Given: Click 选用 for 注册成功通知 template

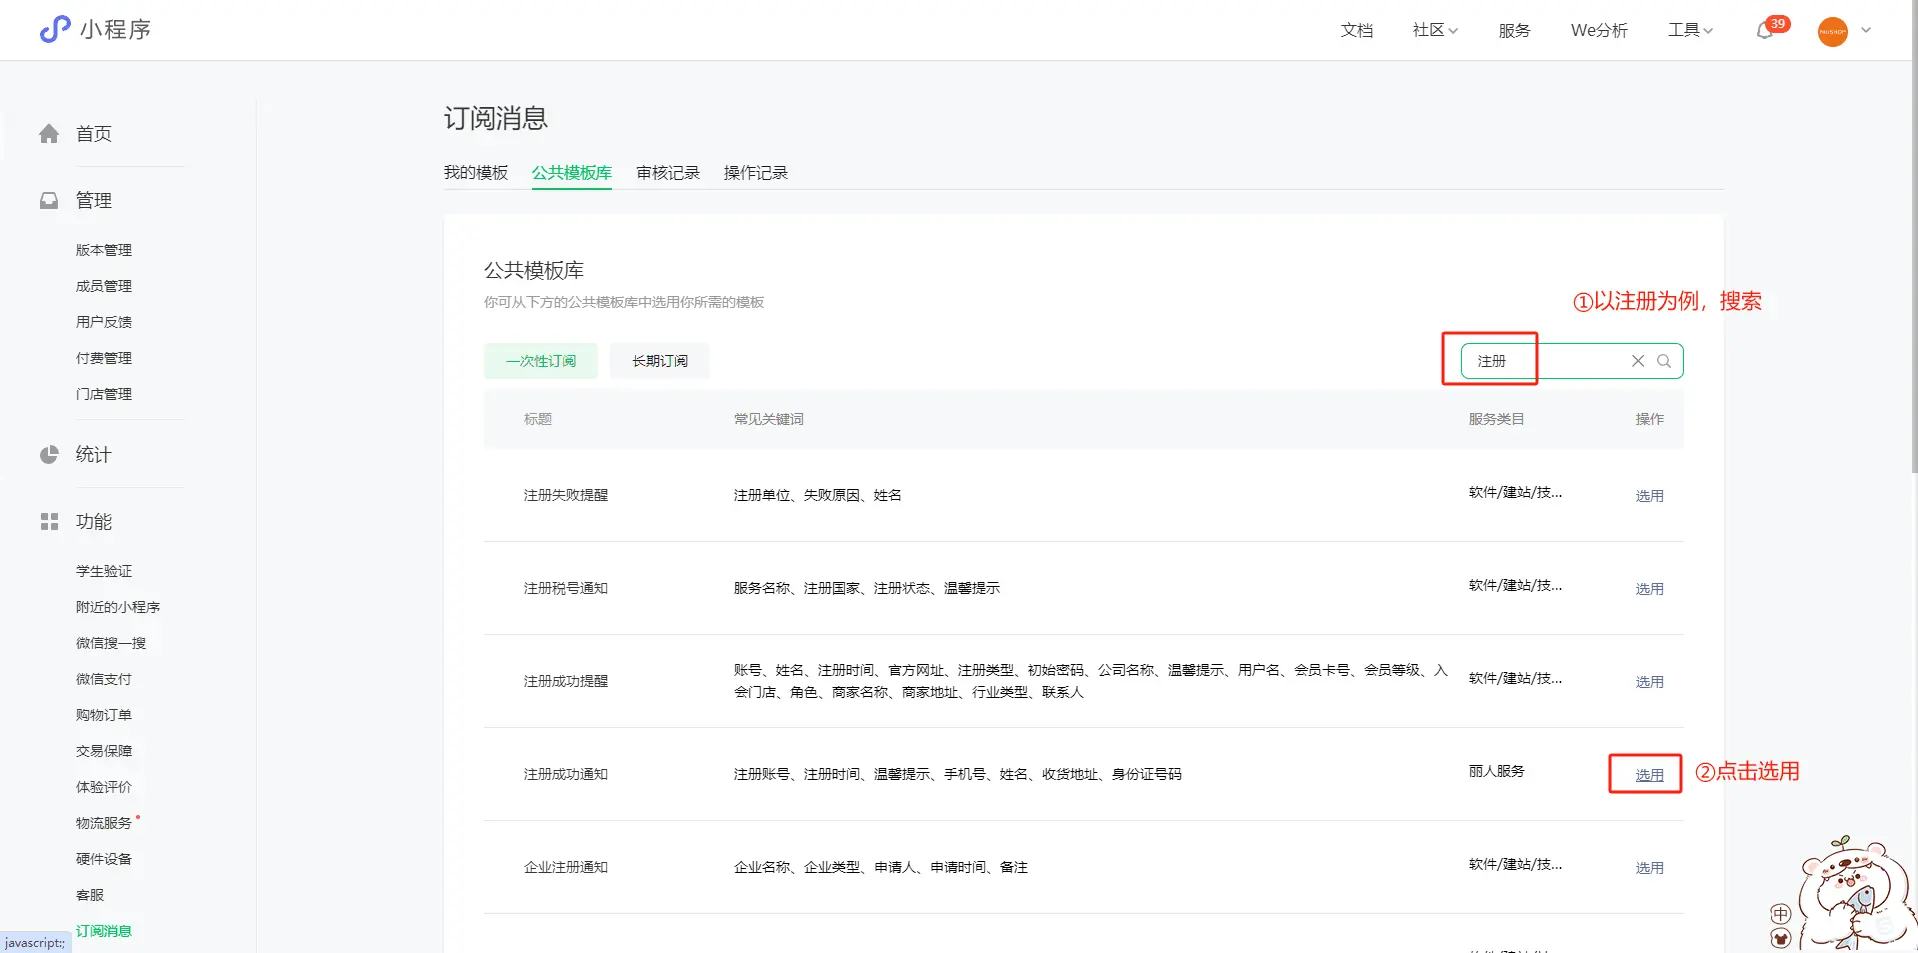Looking at the screenshot, I should pos(1649,775).
